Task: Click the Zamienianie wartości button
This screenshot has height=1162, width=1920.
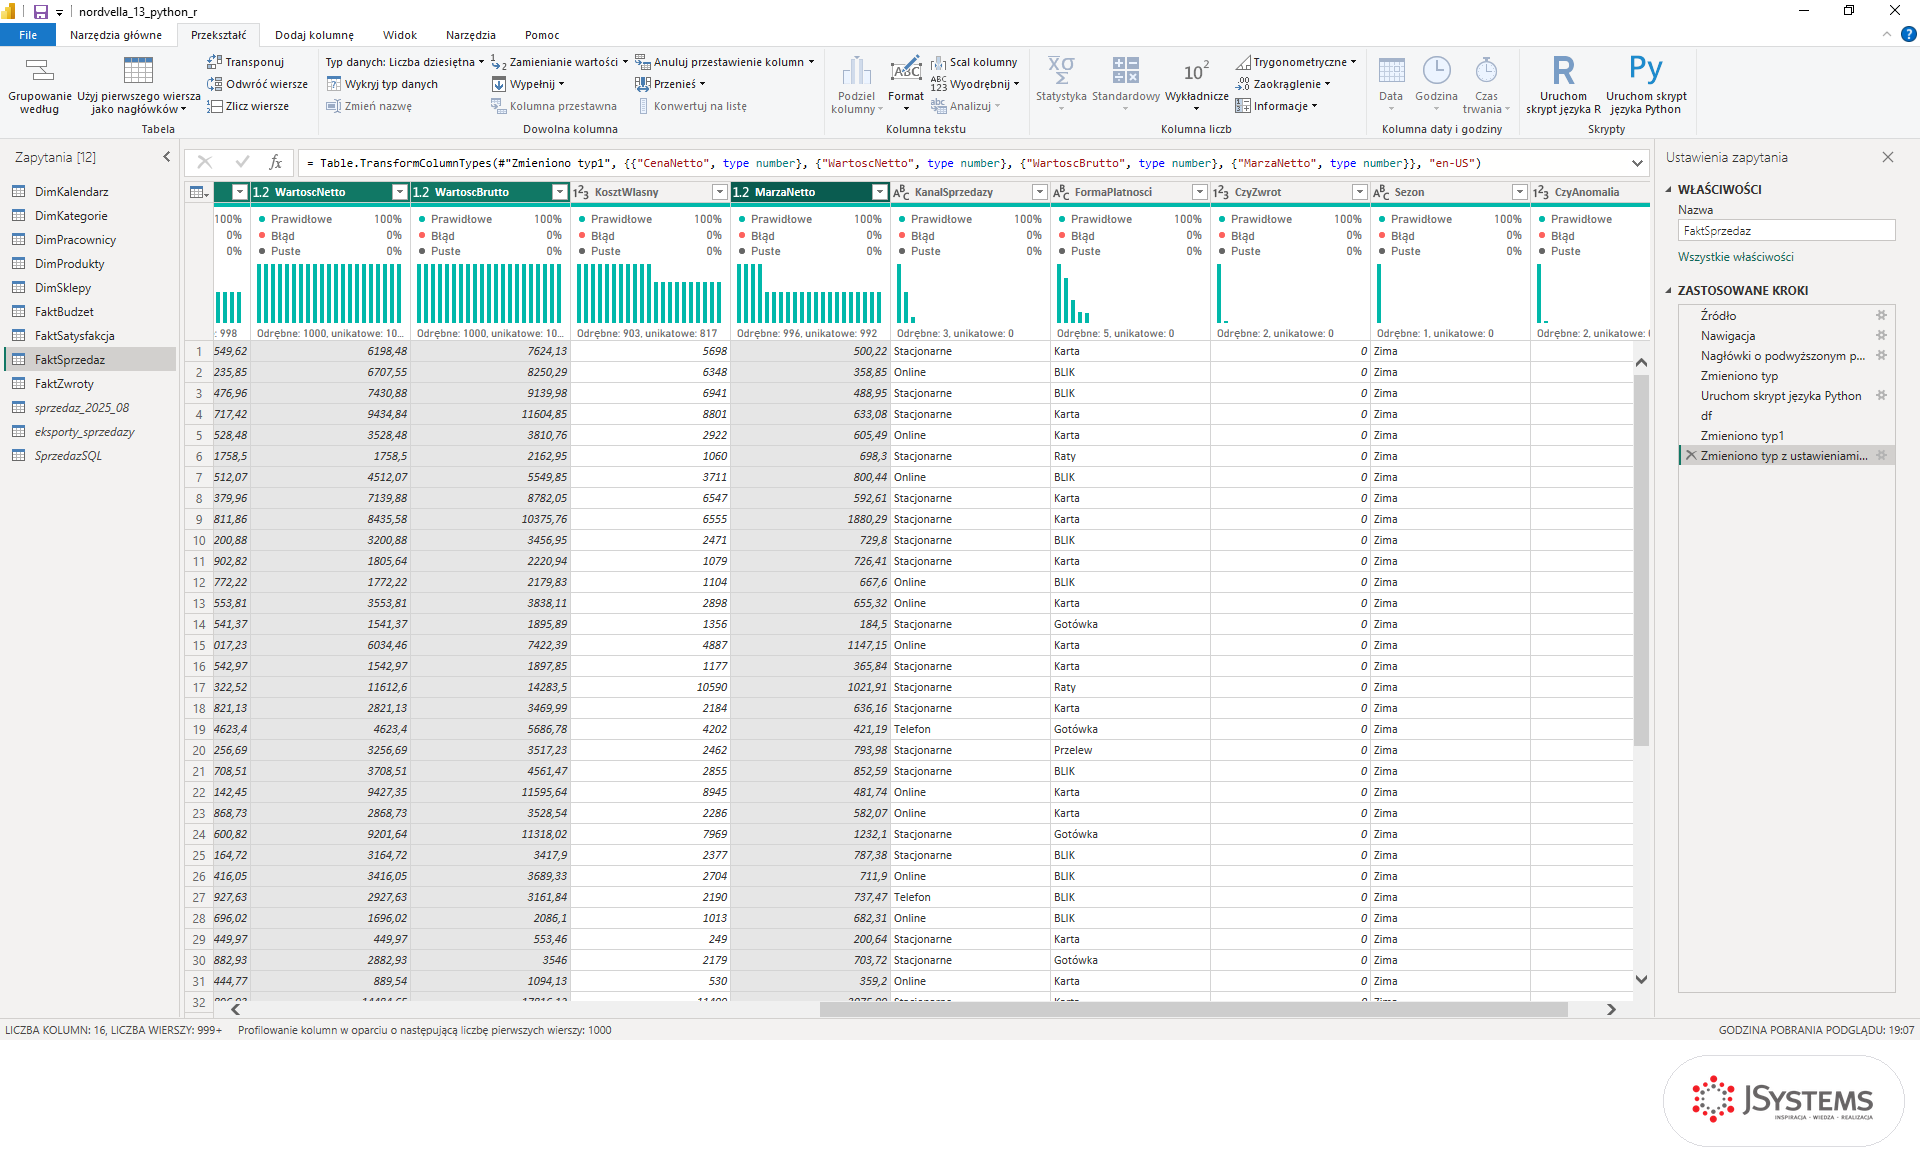Action: point(559,62)
